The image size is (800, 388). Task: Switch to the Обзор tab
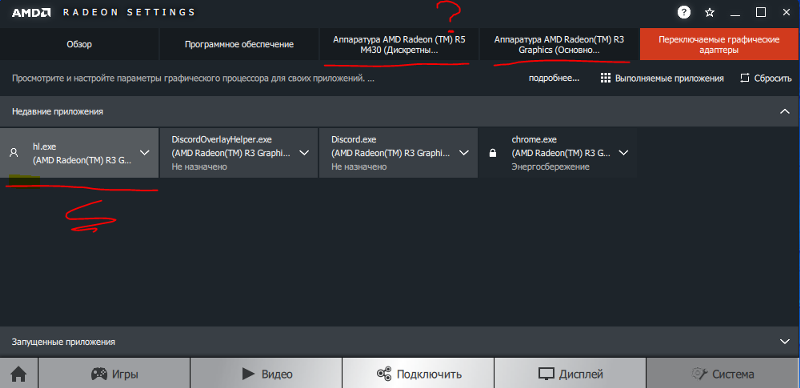point(79,44)
